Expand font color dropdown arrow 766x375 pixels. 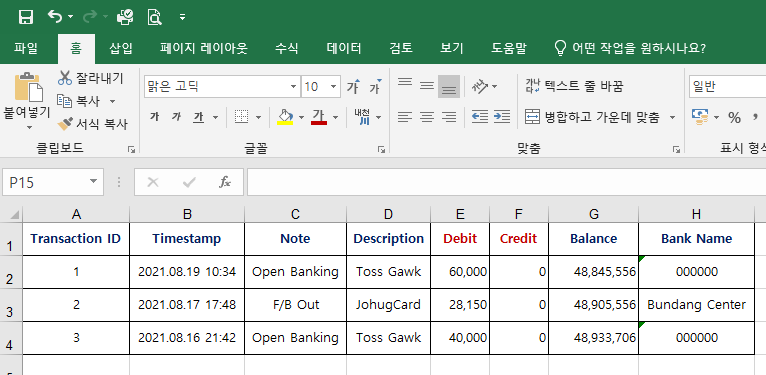pyautogui.click(x=336, y=117)
